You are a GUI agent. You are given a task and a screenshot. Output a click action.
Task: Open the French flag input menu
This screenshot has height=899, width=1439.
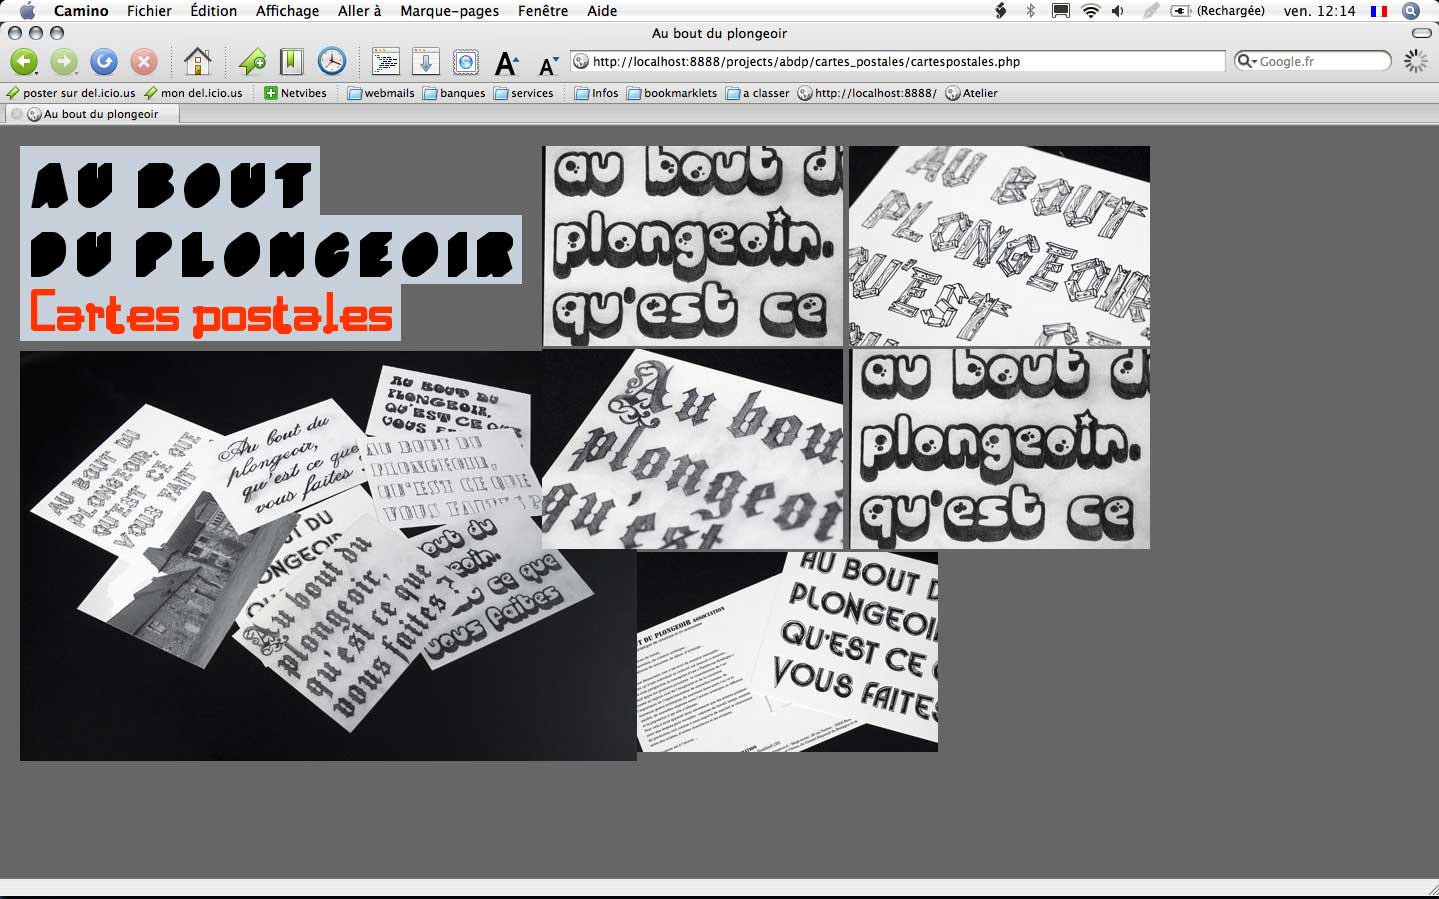coord(1379,11)
